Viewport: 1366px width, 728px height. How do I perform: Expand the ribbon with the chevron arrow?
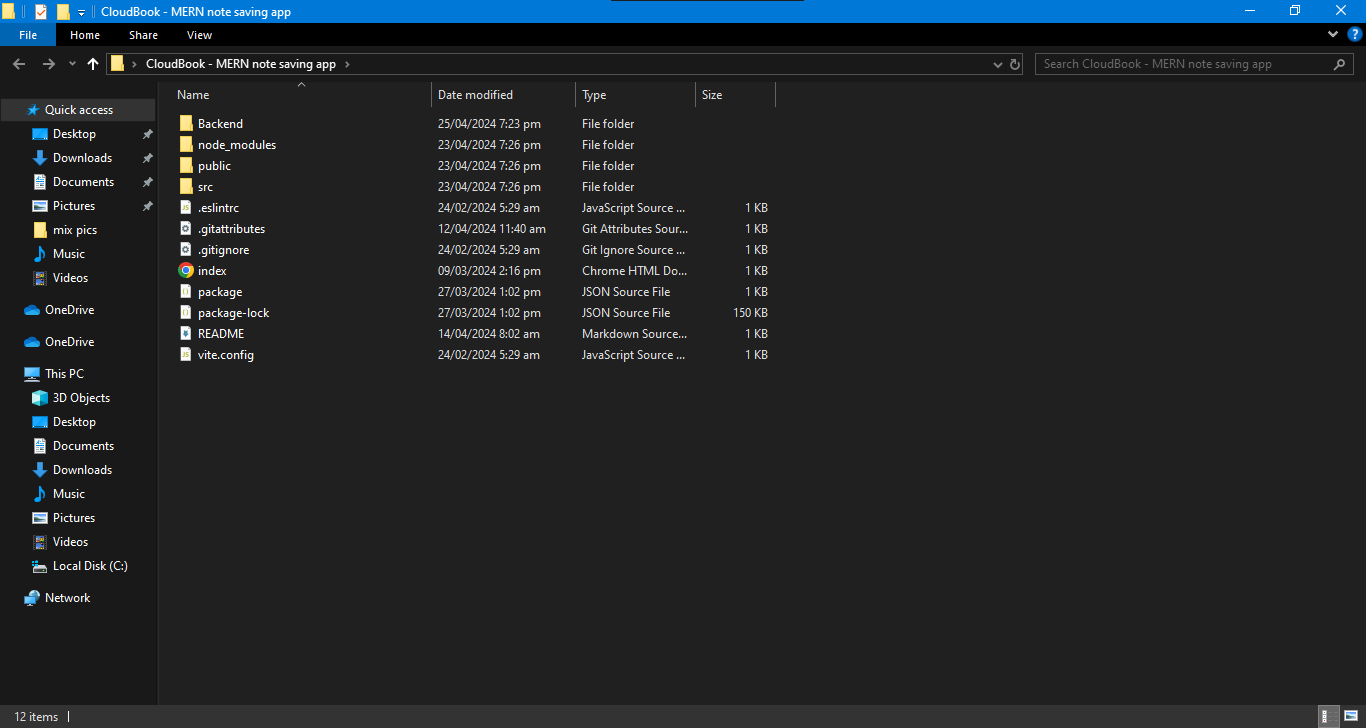1332,35
